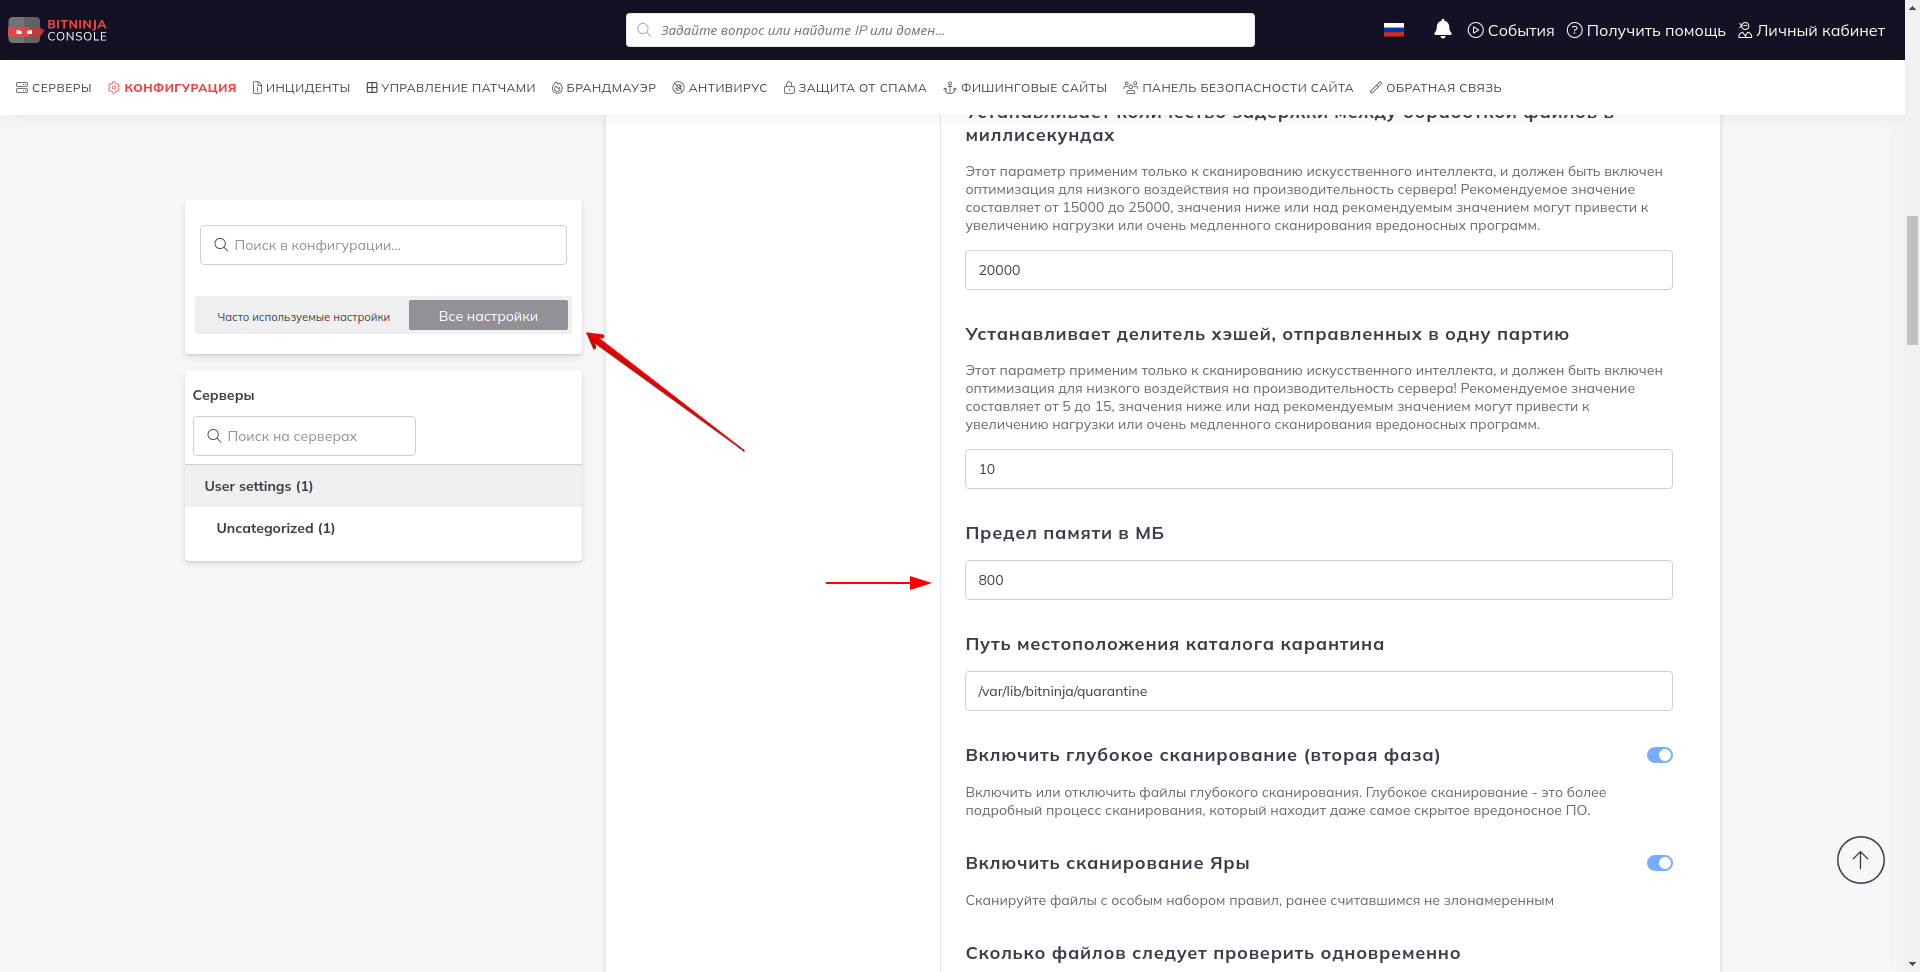Open the Серверы menu item
The image size is (1920, 972).
point(54,88)
